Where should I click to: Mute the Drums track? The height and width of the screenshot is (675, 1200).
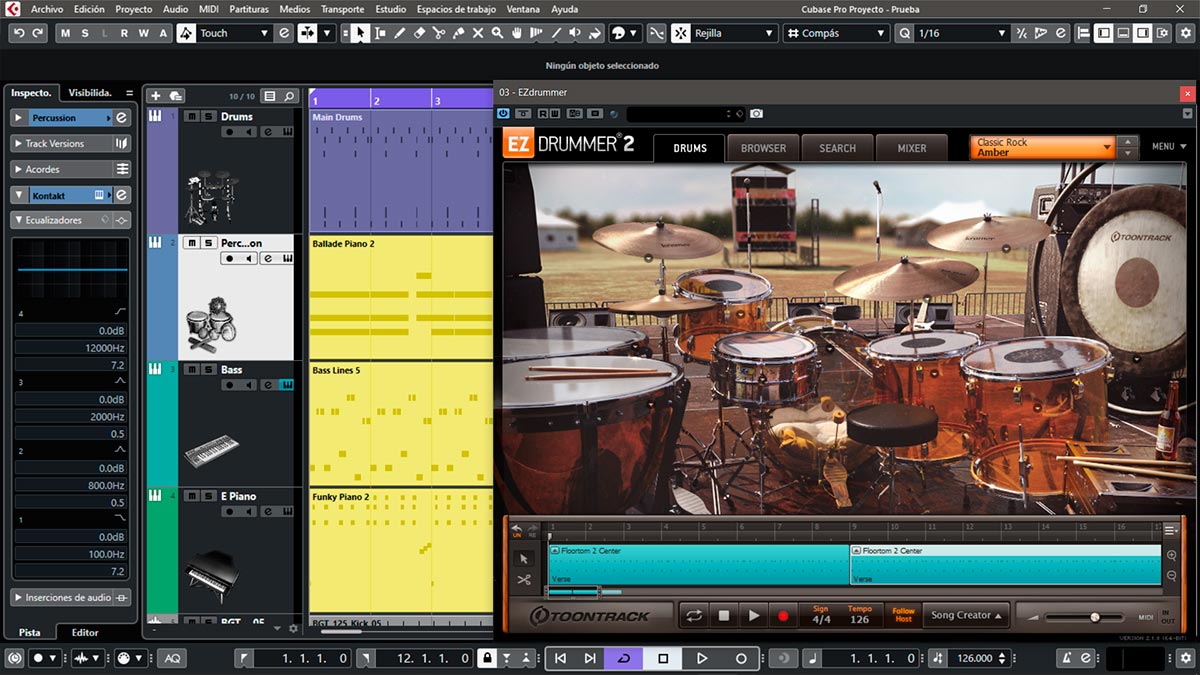click(x=191, y=117)
